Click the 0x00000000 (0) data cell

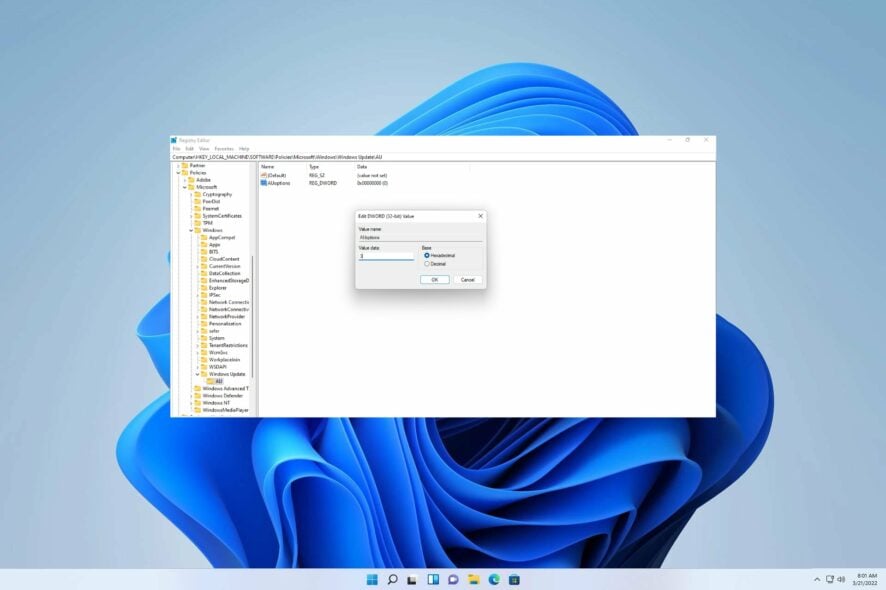point(372,183)
